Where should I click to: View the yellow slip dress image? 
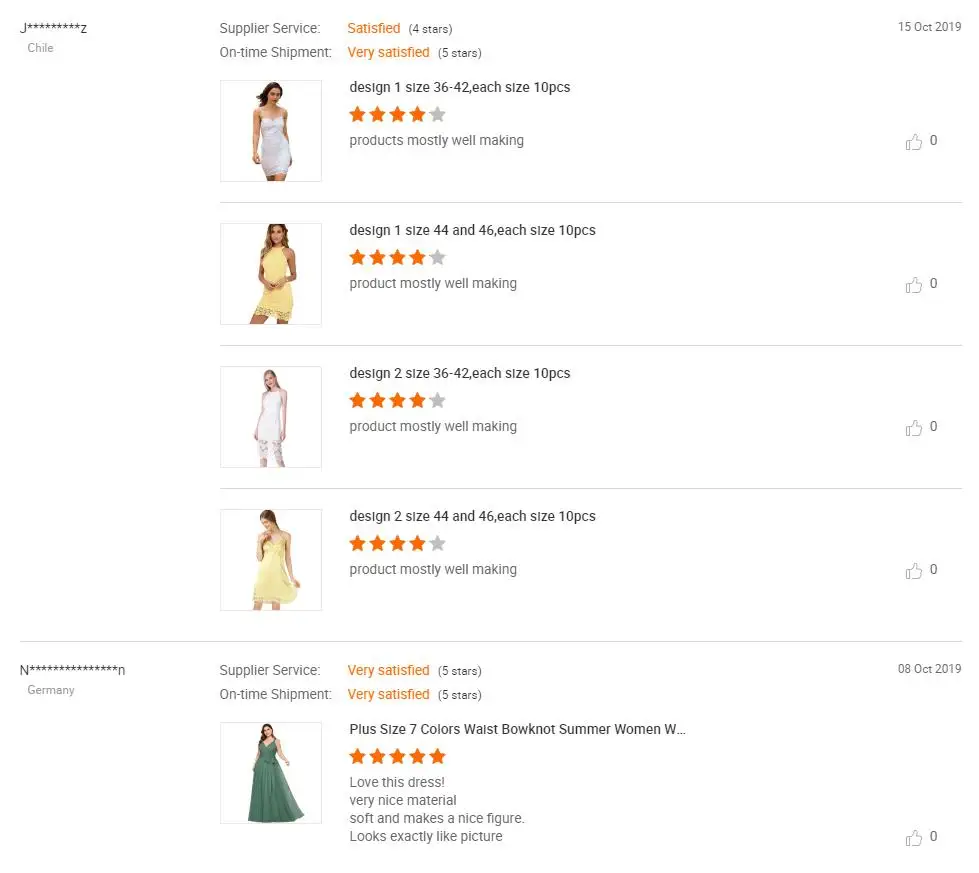click(x=271, y=560)
